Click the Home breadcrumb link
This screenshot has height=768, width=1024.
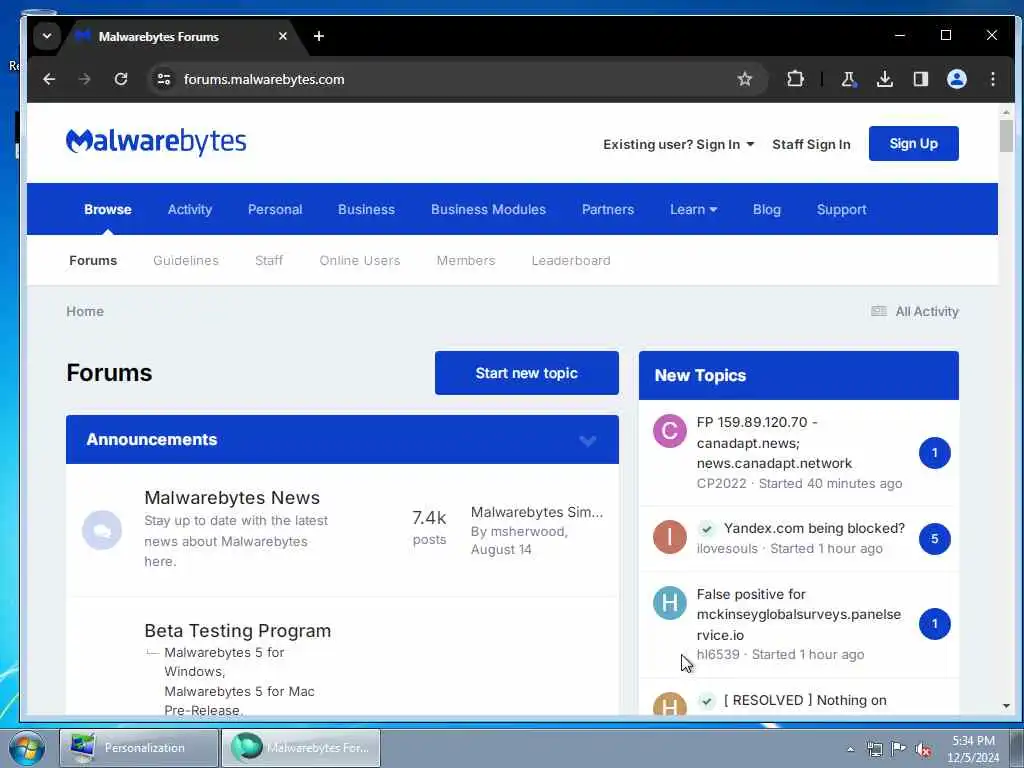pyautogui.click(x=85, y=311)
